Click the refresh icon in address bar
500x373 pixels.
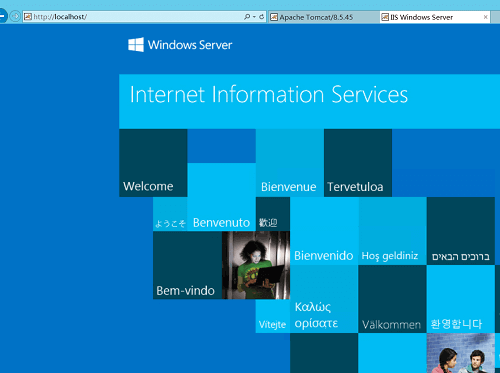click(261, 17)
